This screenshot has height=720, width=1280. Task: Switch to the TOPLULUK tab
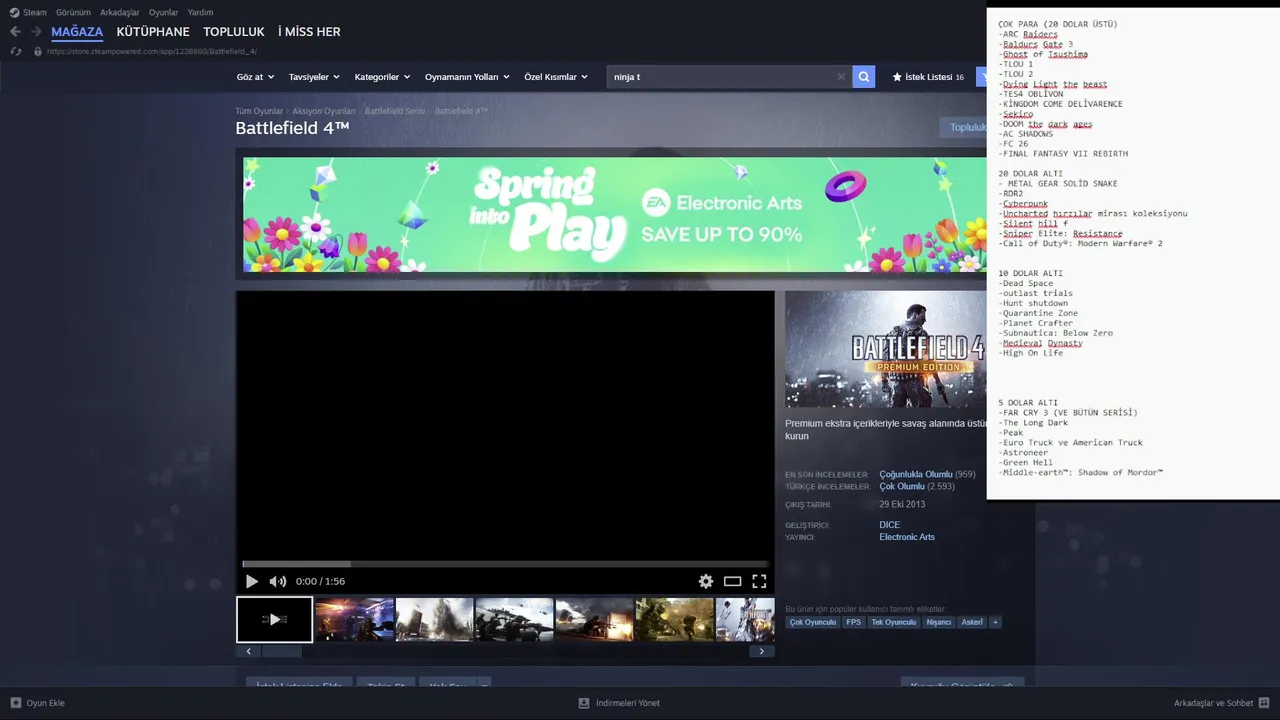click(x=234, y=32)
